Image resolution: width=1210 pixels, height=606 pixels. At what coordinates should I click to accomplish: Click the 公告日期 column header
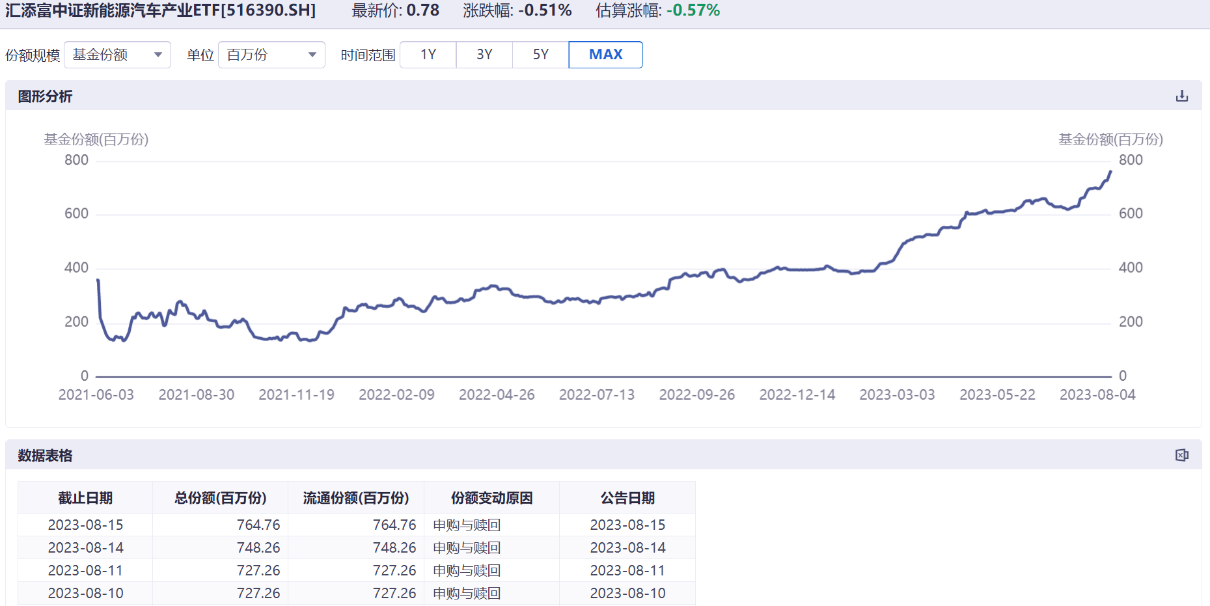point(627,498)
